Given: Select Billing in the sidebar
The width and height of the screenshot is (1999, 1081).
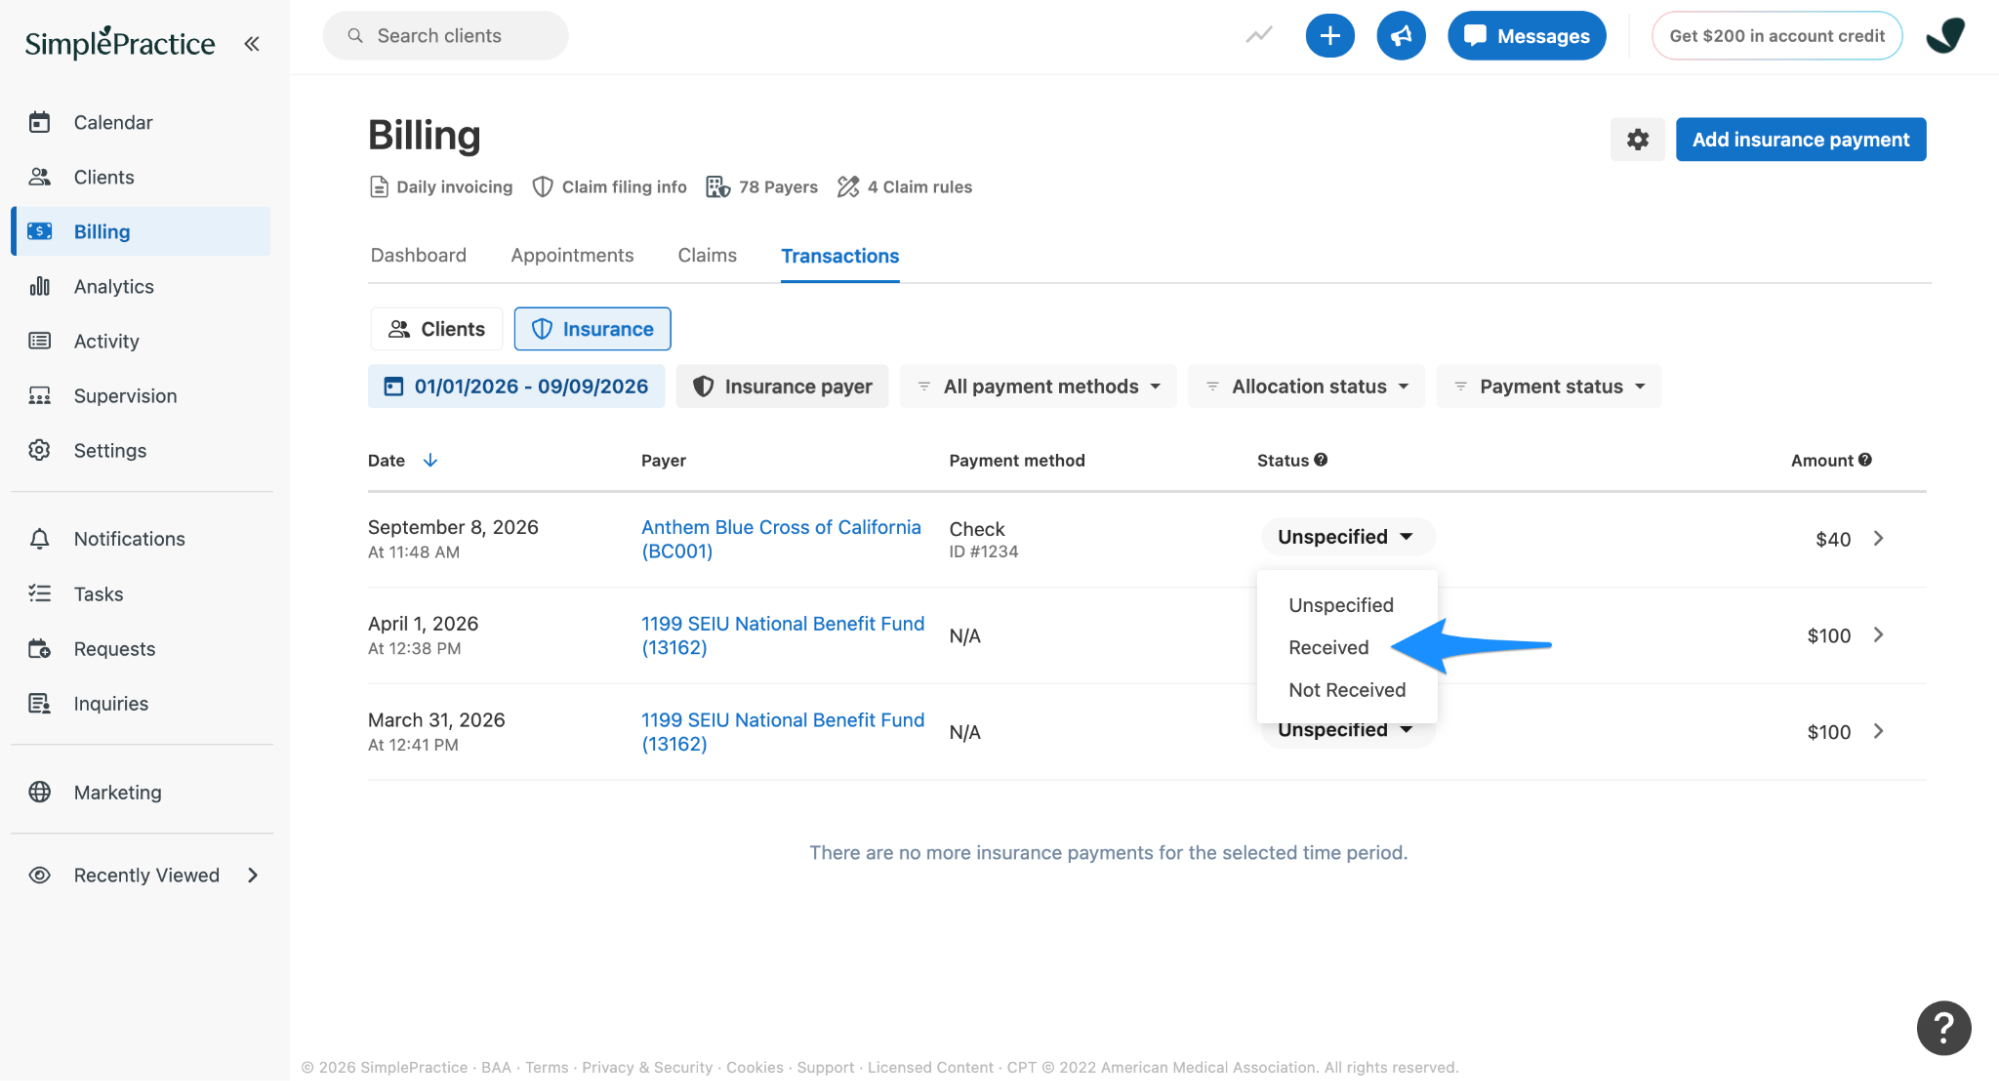Looking at the screenshot, I should click(x=141, y=231).
